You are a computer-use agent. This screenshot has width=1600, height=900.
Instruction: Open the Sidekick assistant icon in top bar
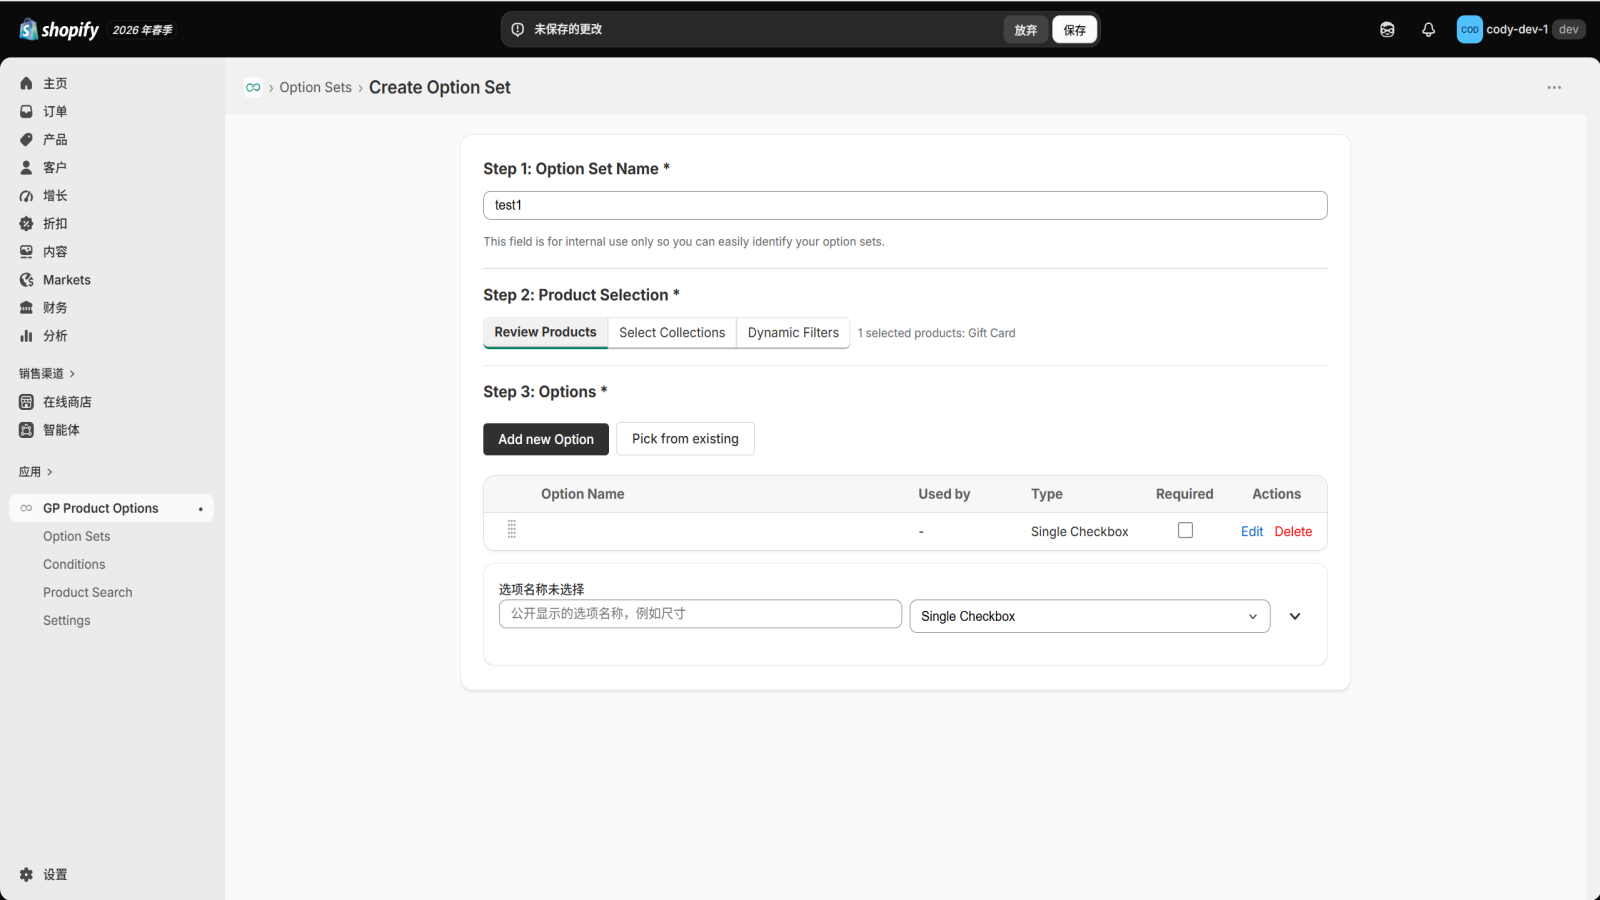point(1387,30)
